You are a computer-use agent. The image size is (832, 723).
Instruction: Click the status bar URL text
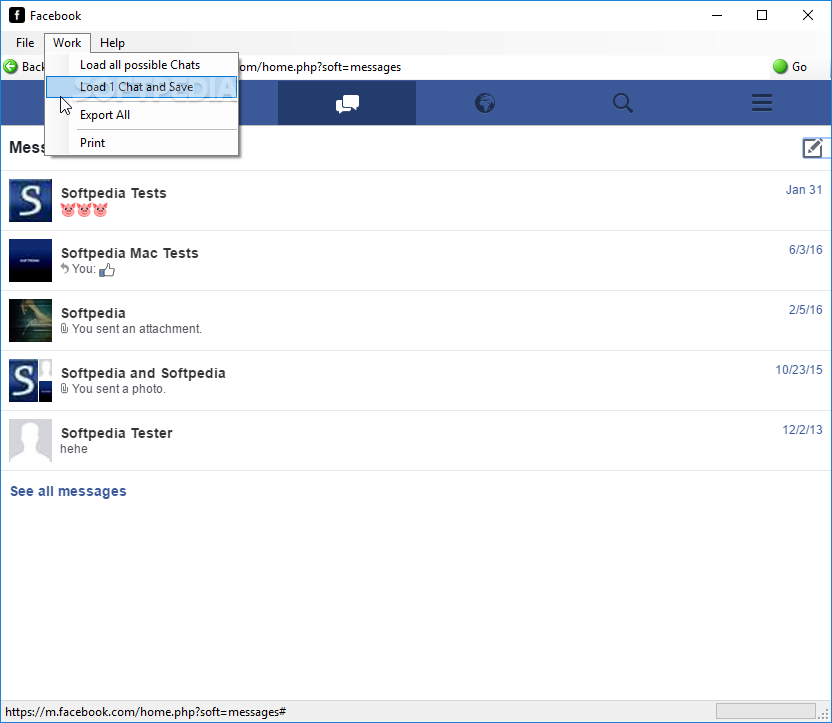[x=145, y=712]
